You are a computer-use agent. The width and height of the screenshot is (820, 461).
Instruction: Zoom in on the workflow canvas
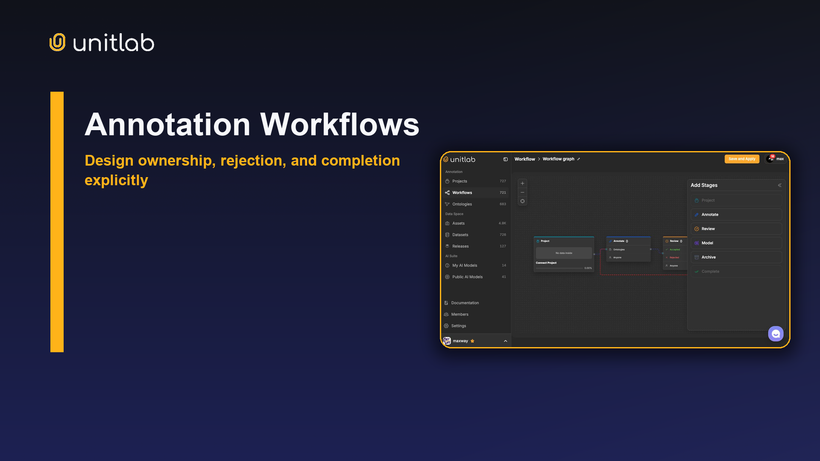click(x=522, y=183)
